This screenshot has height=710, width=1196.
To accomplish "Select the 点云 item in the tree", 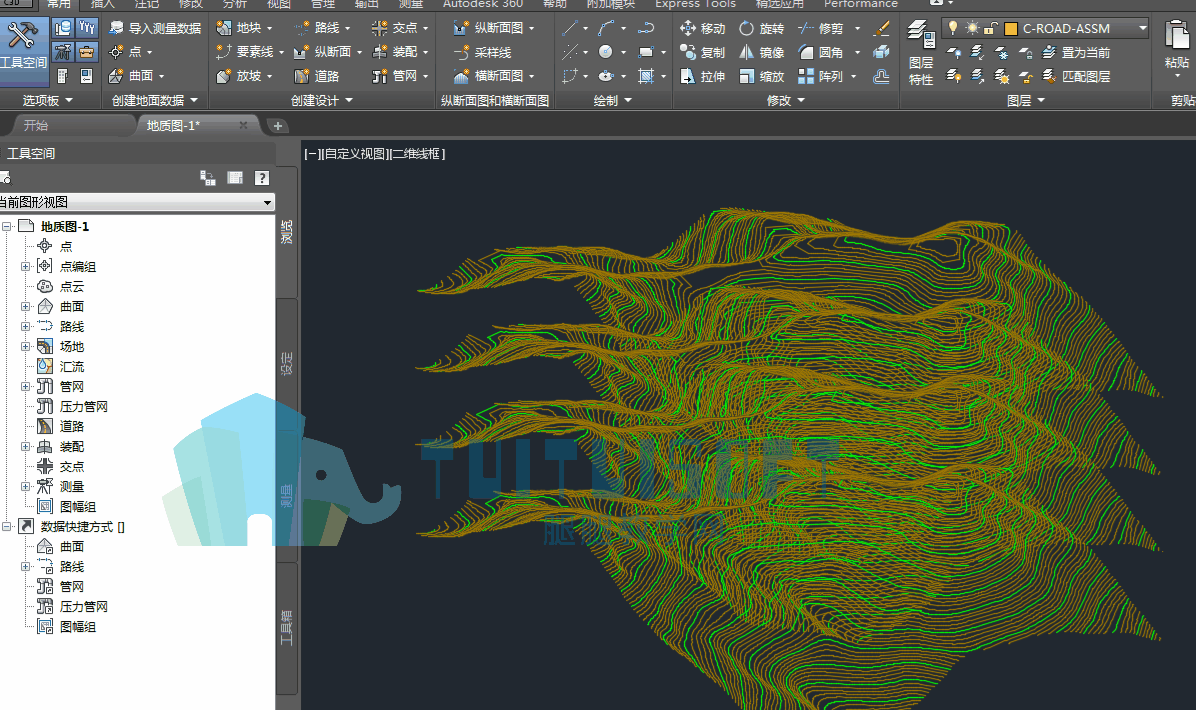I will [x=72, y=287].
